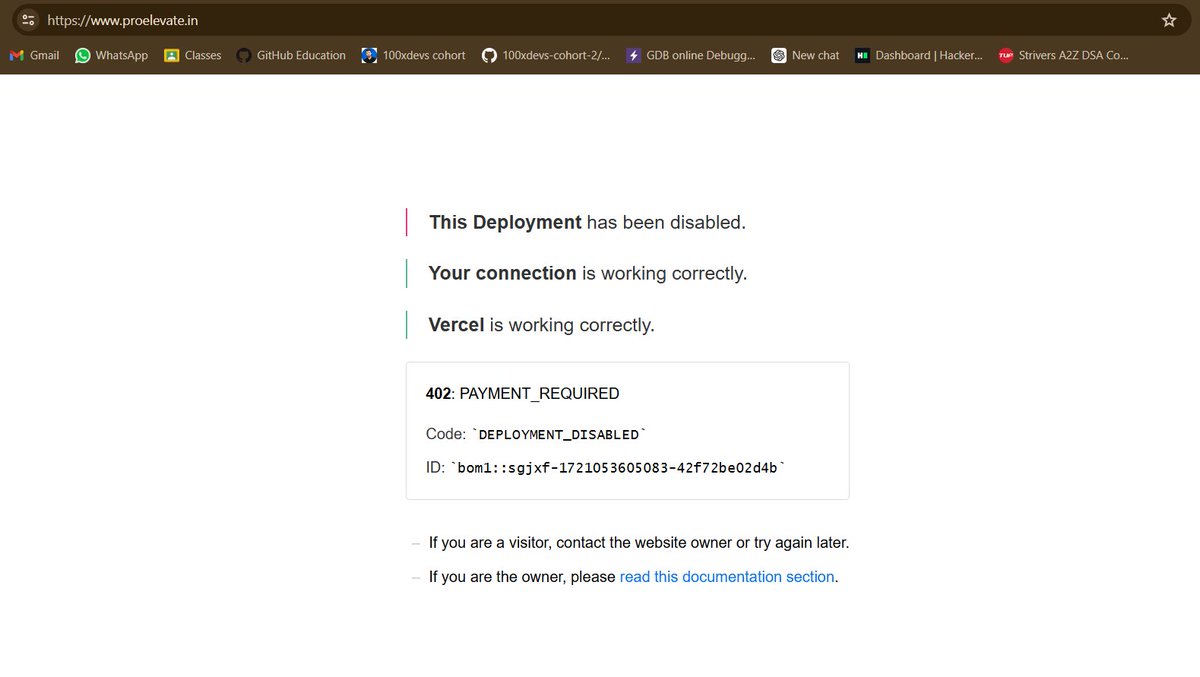This screenshot has height=677, width=1200.
Task: Open the Gmail bookmark
Action: click(x=35, y=56)
